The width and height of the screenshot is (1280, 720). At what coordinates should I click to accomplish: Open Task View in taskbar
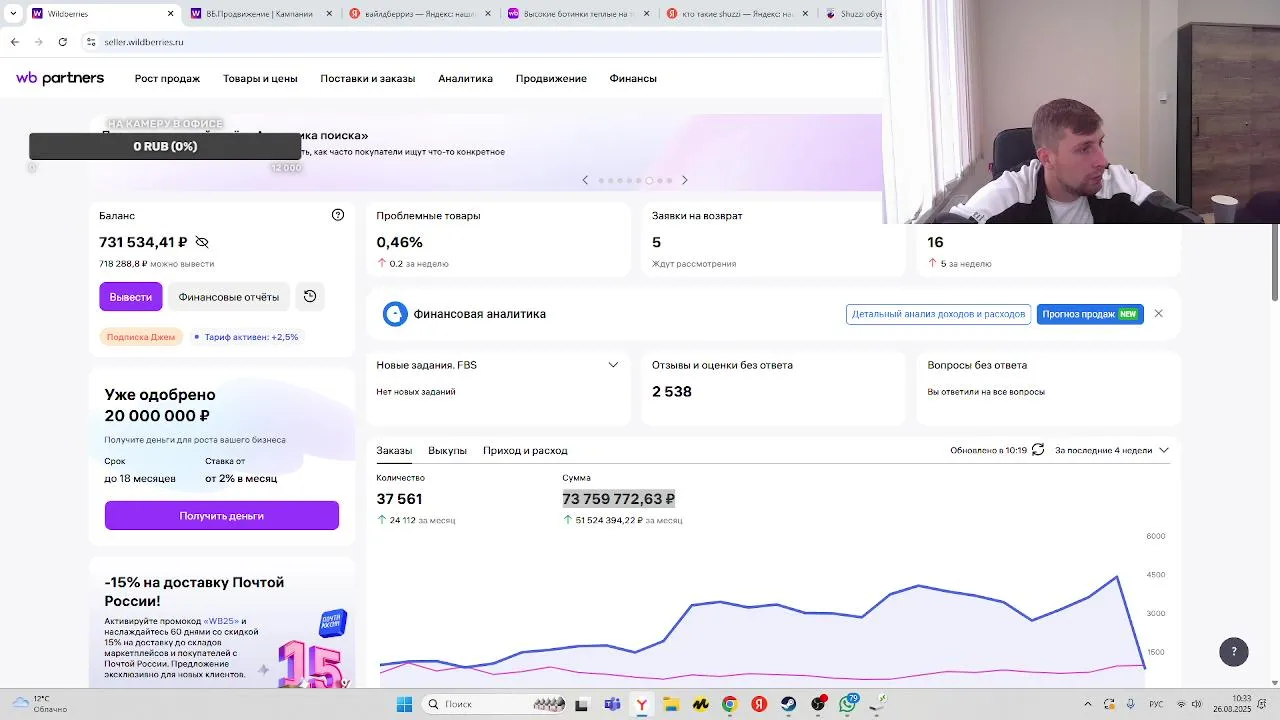click(582, 704)
